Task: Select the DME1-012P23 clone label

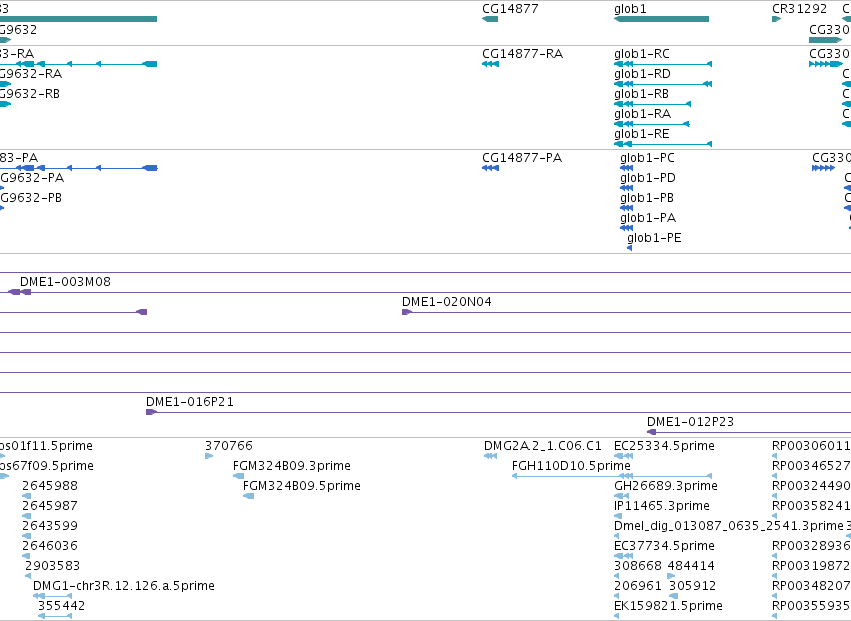Action: click(x=690, y=422)
